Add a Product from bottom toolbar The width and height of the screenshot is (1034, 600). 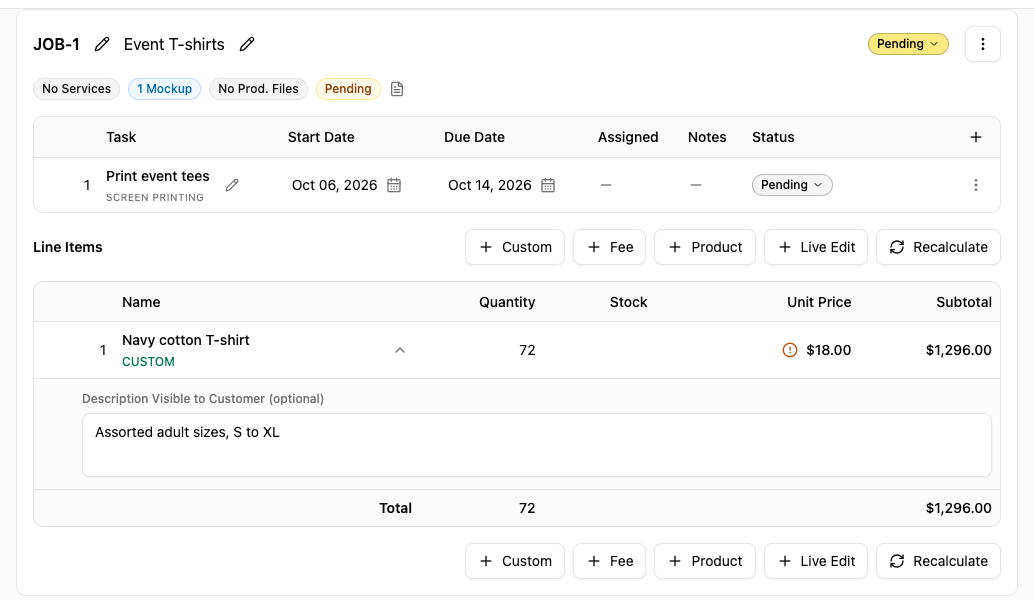[705, 561]
